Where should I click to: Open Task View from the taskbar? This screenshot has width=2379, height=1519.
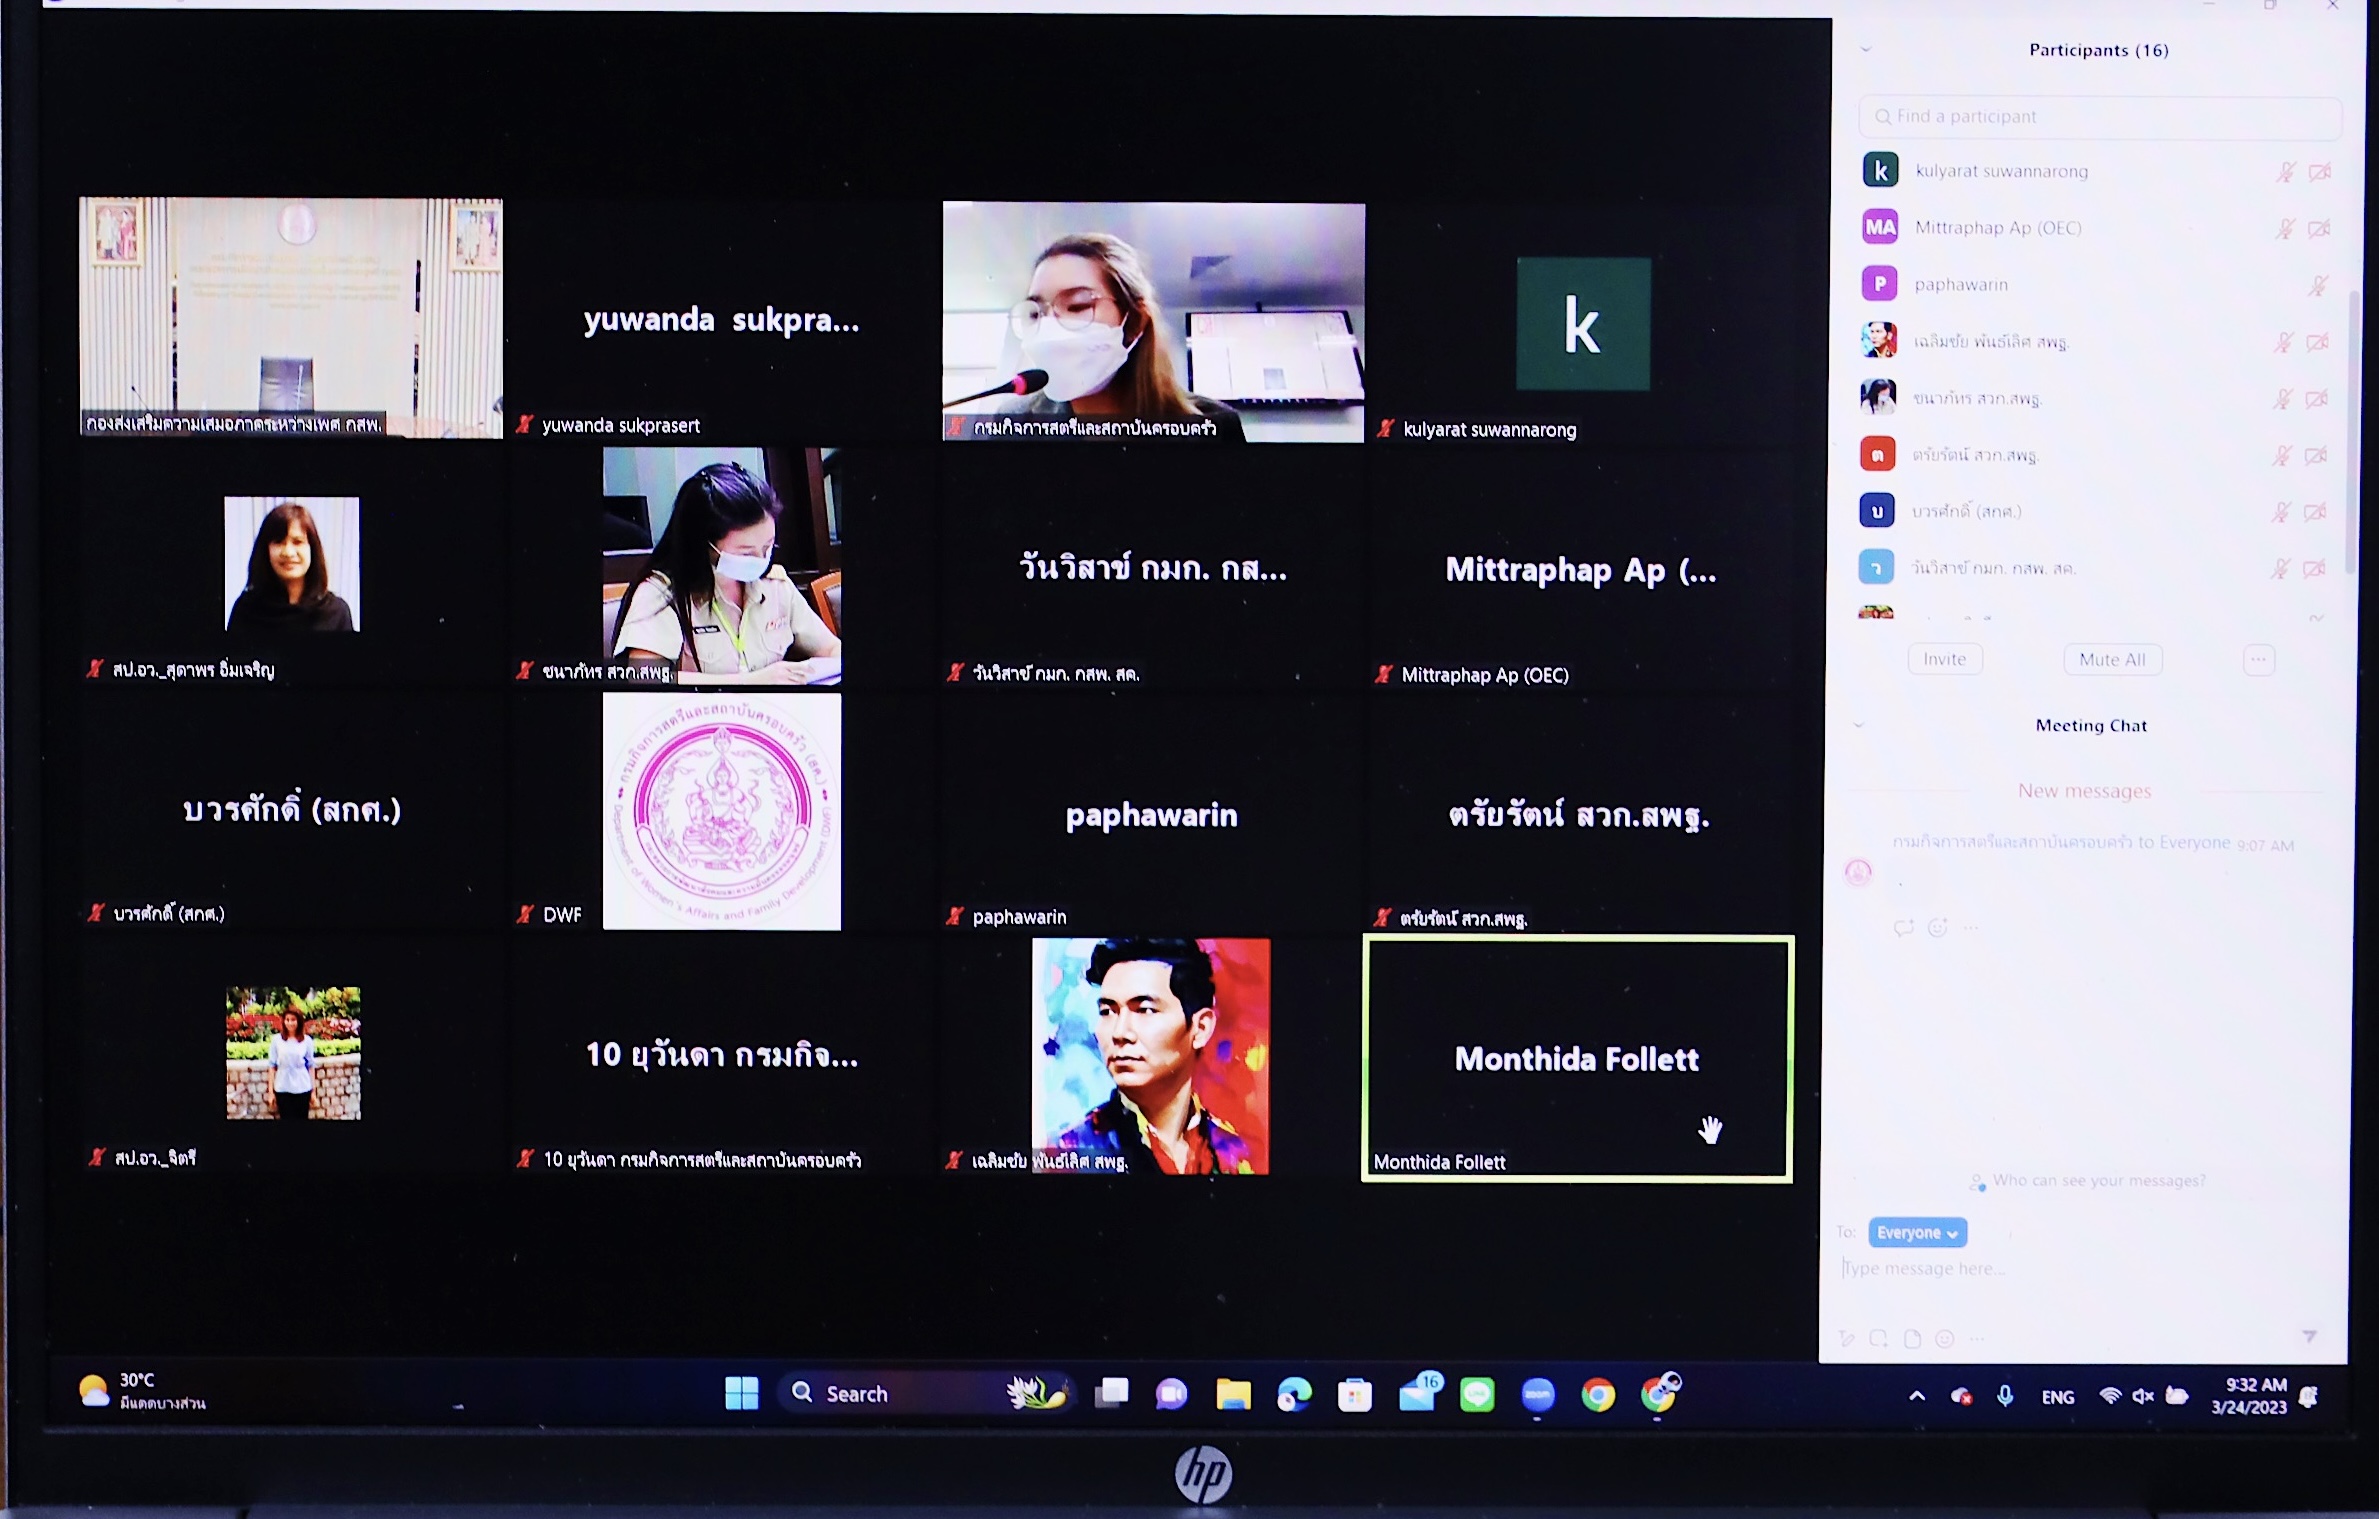[x=1111, y=1393]
